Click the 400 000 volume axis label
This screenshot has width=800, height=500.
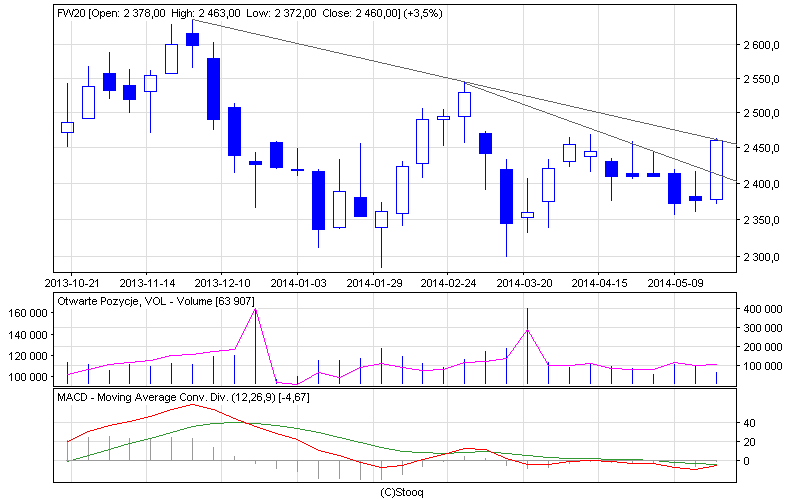(762, 309)
